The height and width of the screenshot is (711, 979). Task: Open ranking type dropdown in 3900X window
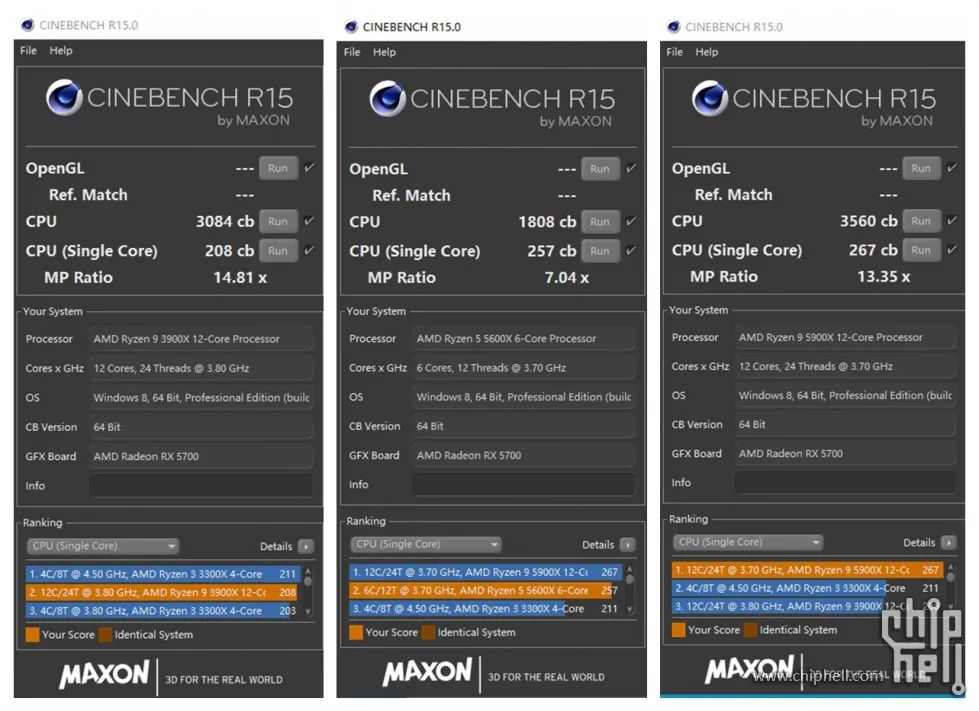click(x=103, y=546)
